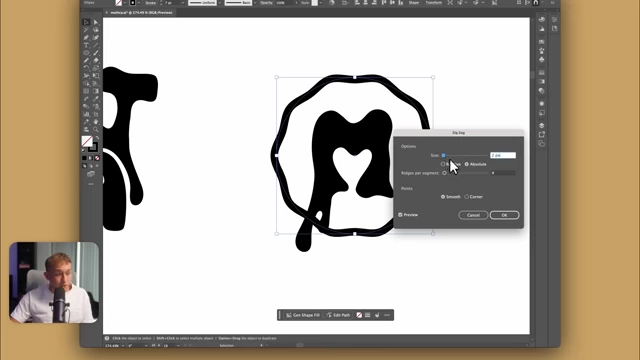Select the Hand tool
Viewport: 640px width, 360px height.
(96, 122)
